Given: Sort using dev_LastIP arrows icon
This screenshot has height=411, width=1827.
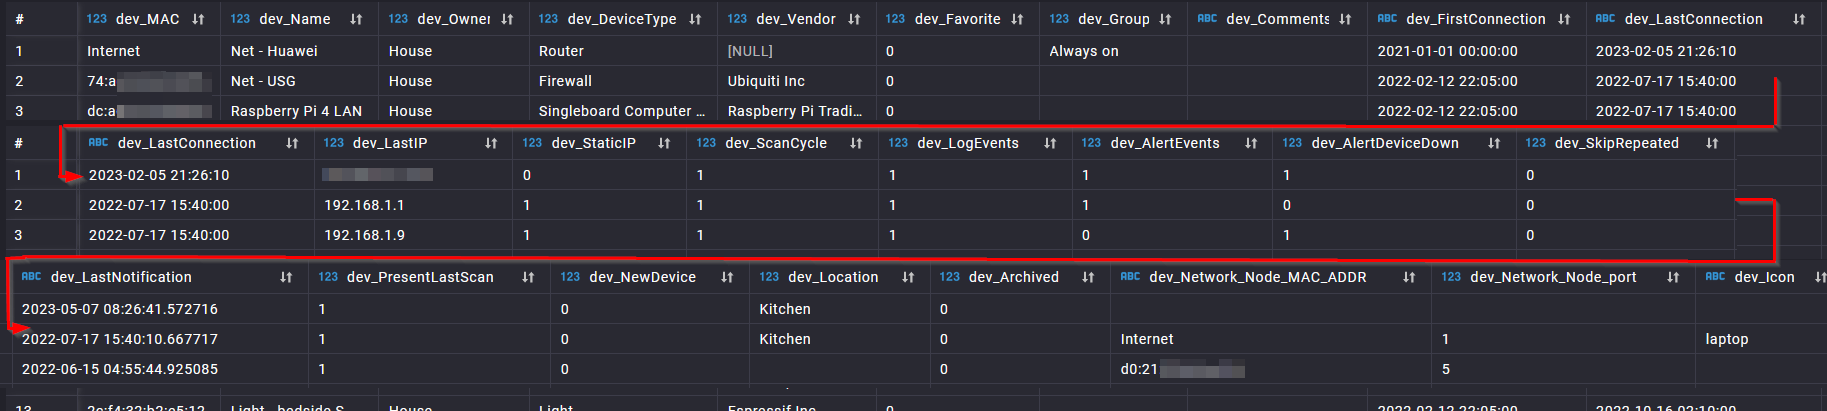Looking at the screenshot, I should tap(491, 143).
